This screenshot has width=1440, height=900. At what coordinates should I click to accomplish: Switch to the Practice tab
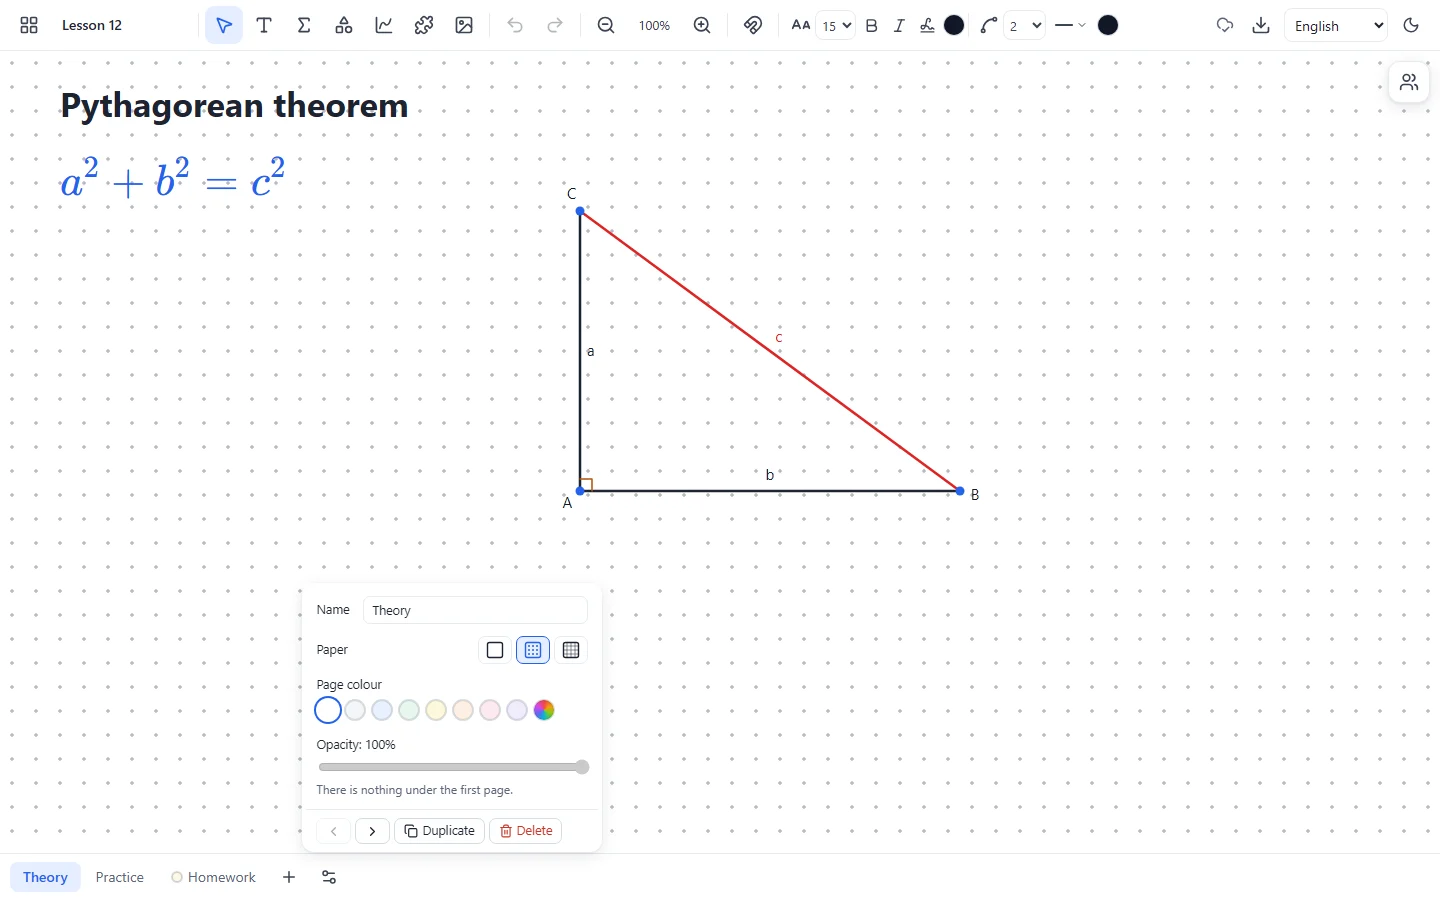(x=120, y=877)
